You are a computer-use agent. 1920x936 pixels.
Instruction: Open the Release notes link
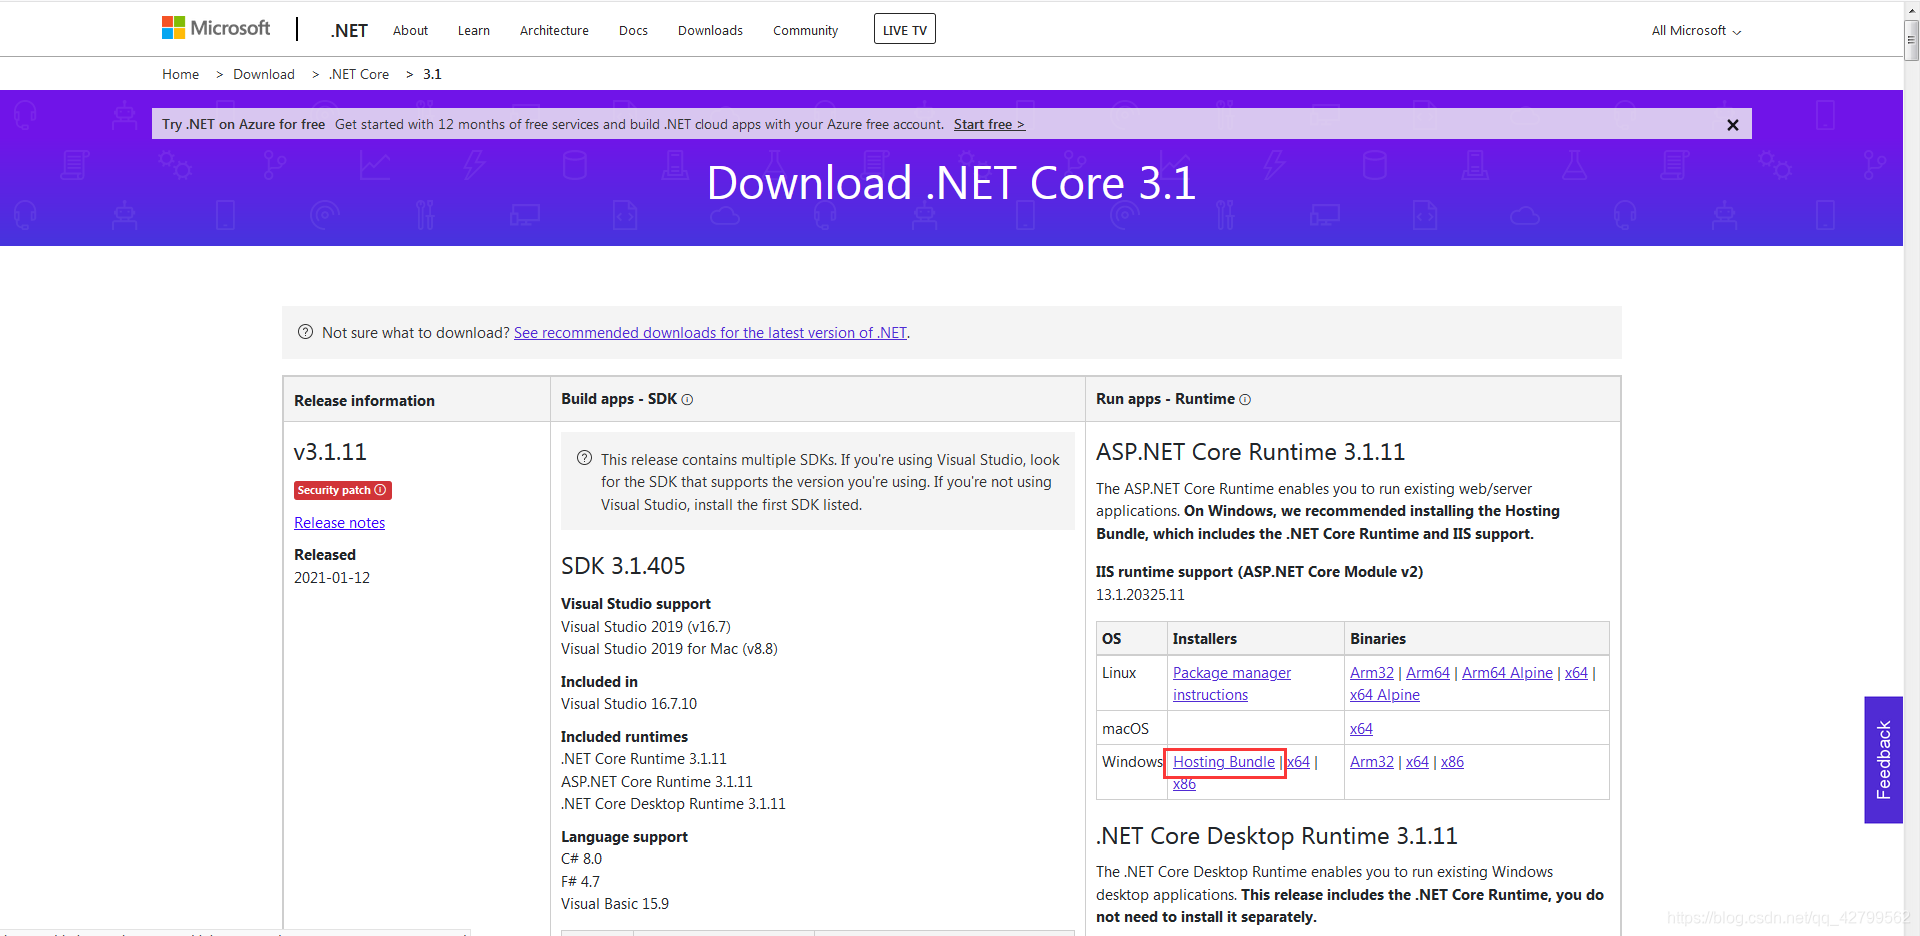(339, 523)
